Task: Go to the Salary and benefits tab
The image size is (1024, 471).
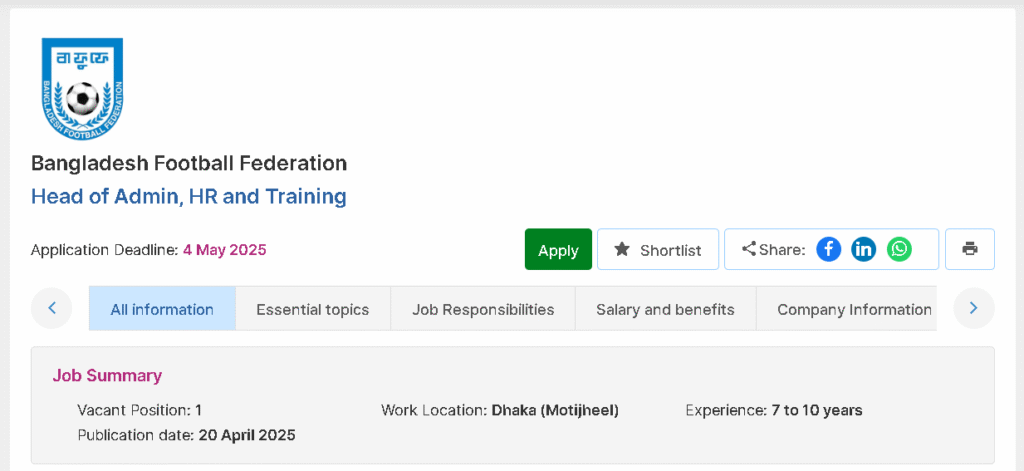Action: [x=665, y=309]
